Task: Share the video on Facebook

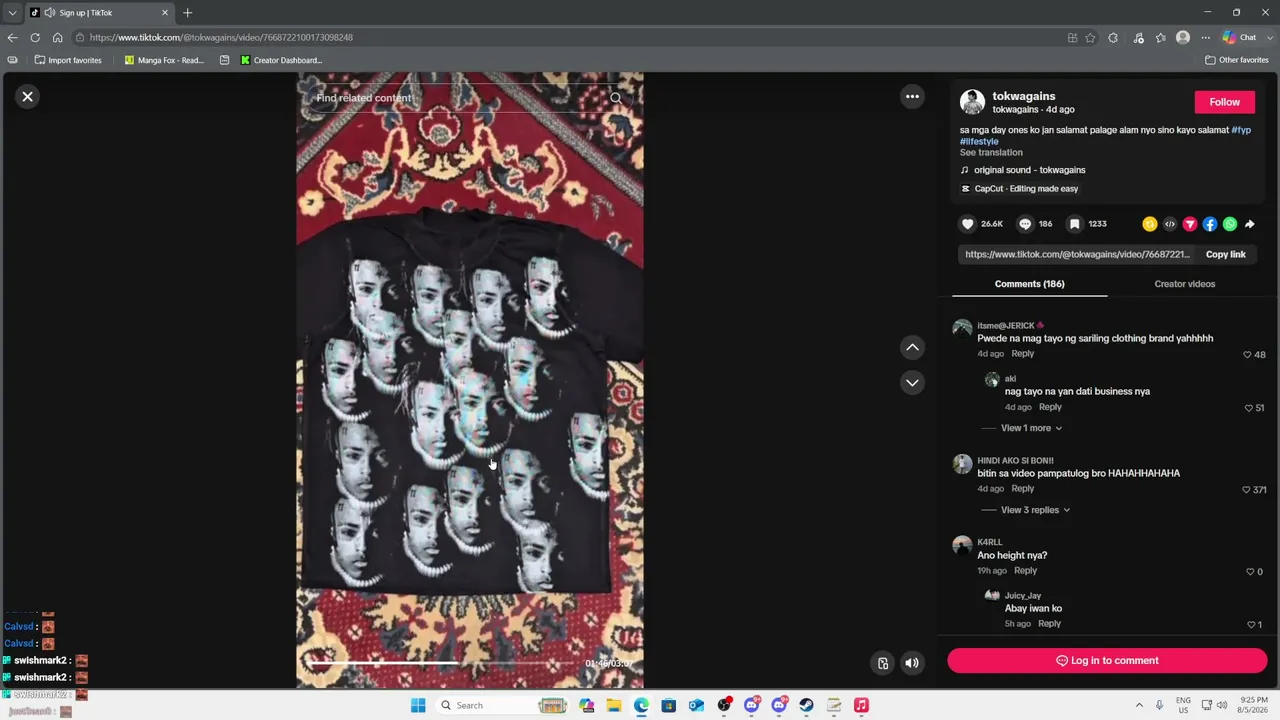Action: (1210, 224)
